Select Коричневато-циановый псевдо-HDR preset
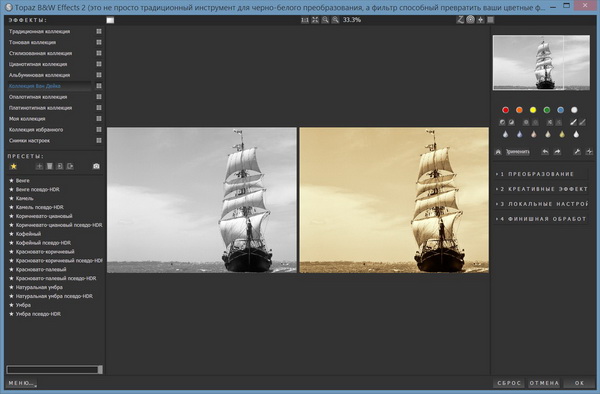The image size is (600, 394). tap(59, 225)
